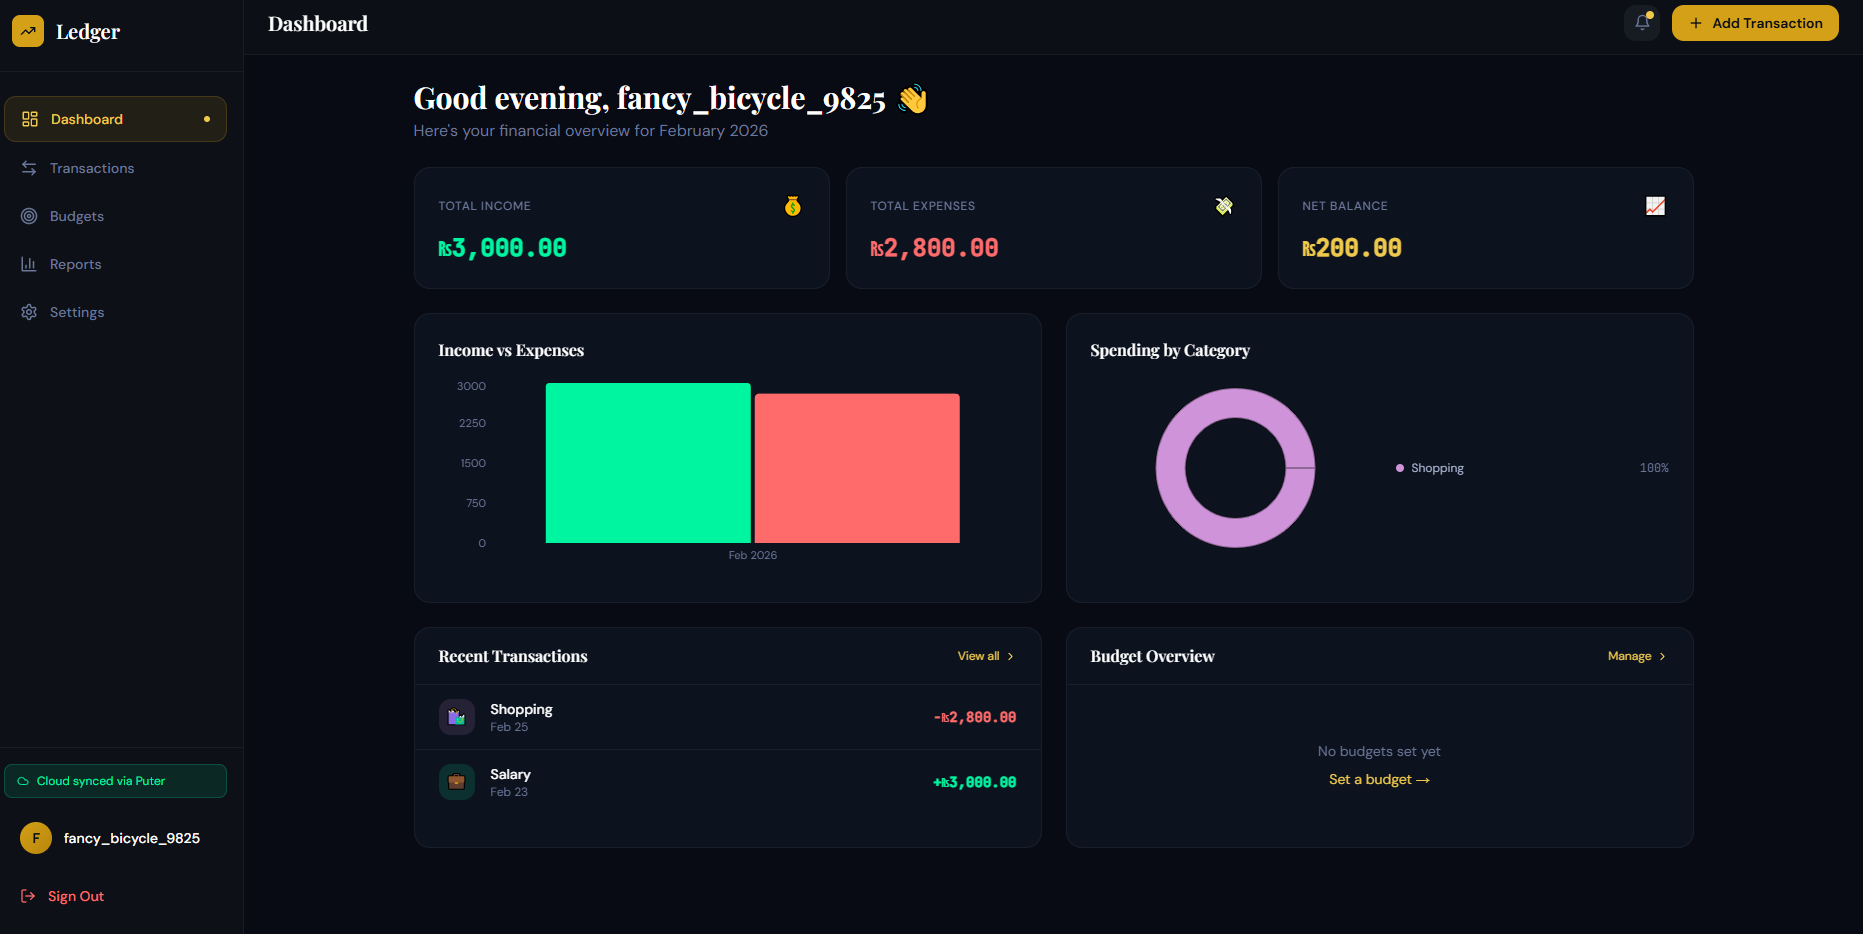Click the purple Shopping donut ring

point(1171,468)
